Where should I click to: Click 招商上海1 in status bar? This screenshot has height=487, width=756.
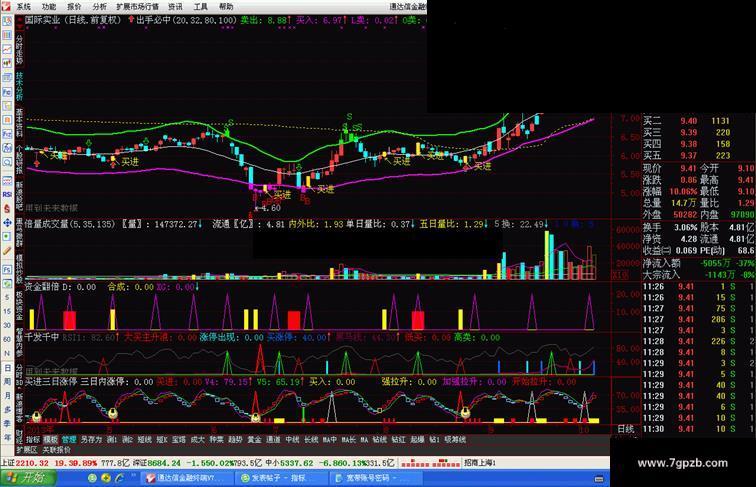point(480,463)
